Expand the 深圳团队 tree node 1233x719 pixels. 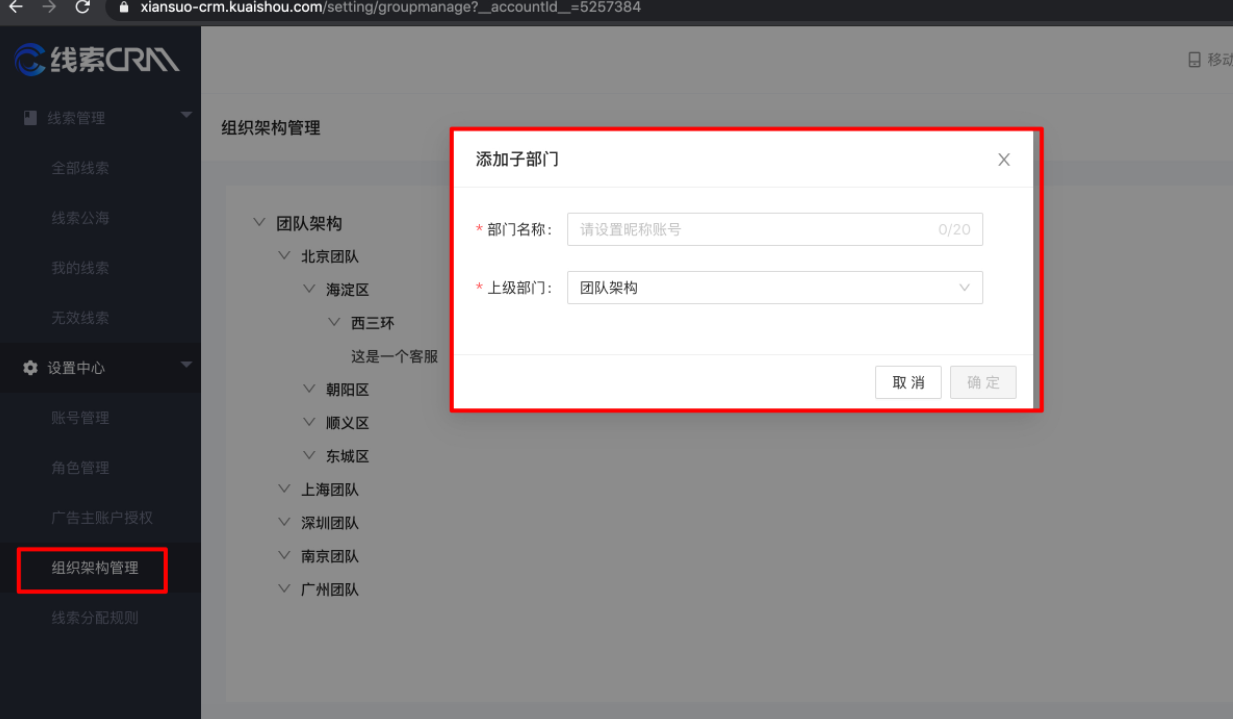[x=284, y=521]
